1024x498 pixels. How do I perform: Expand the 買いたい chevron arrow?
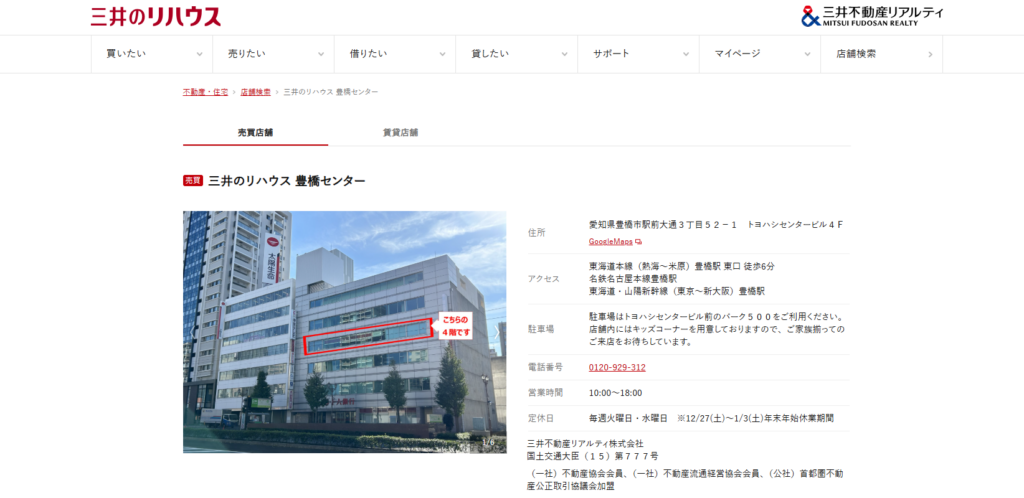point(199,55)
